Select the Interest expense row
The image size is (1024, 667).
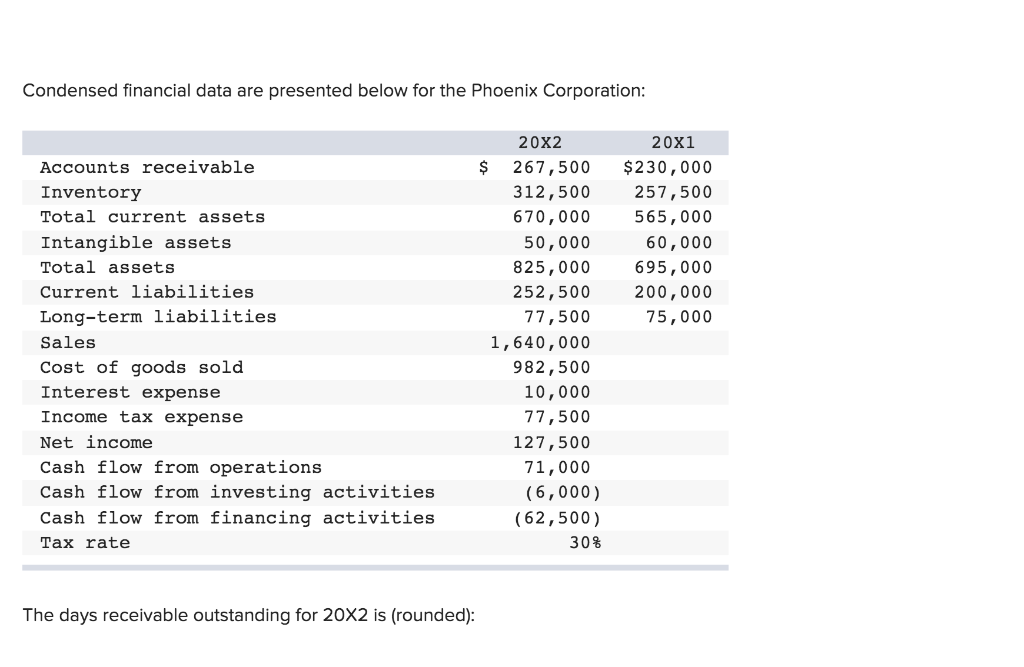pos(130,392)
